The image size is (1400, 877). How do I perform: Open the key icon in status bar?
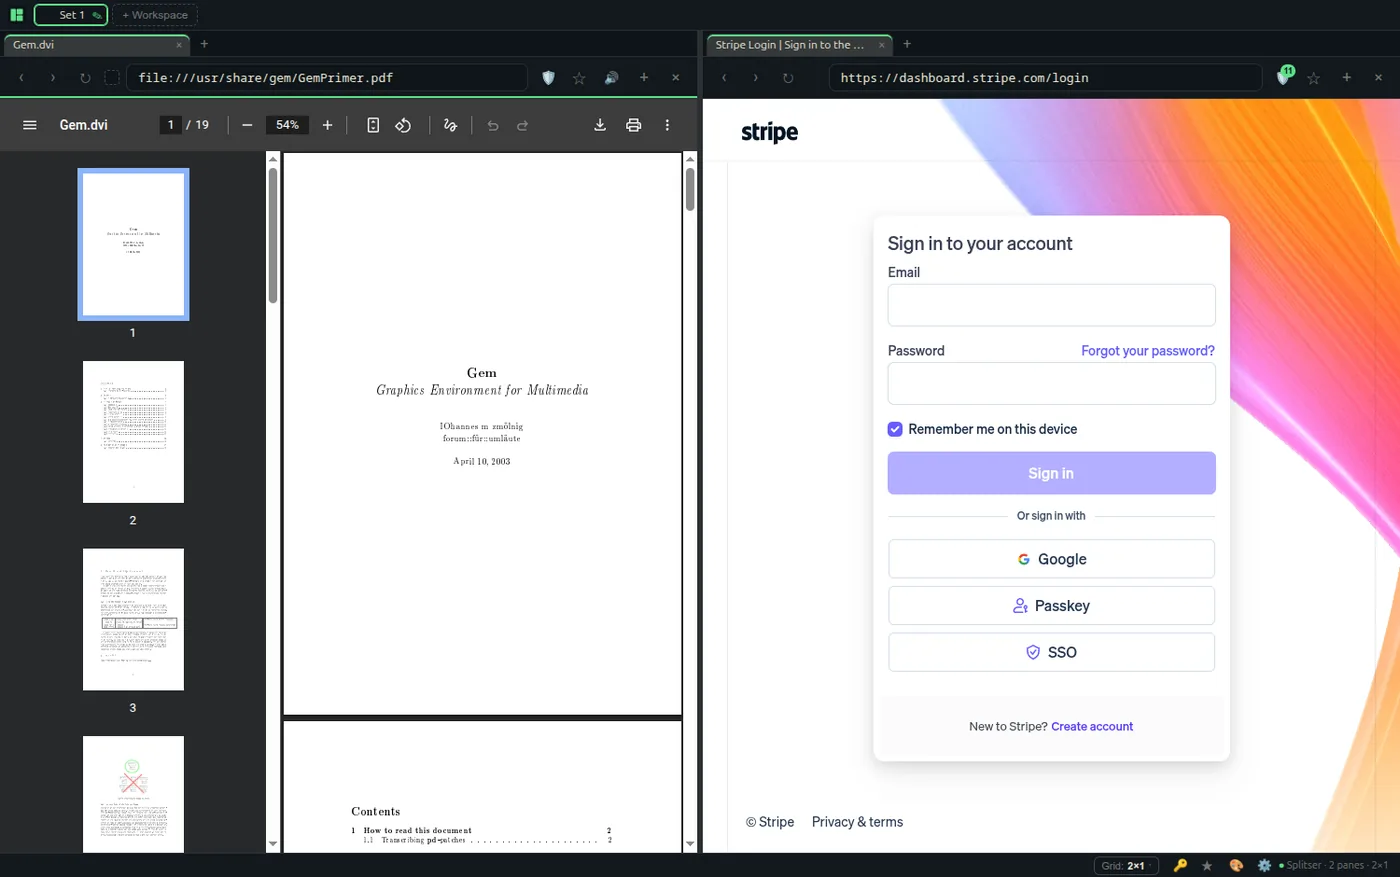coord(1180,865)
